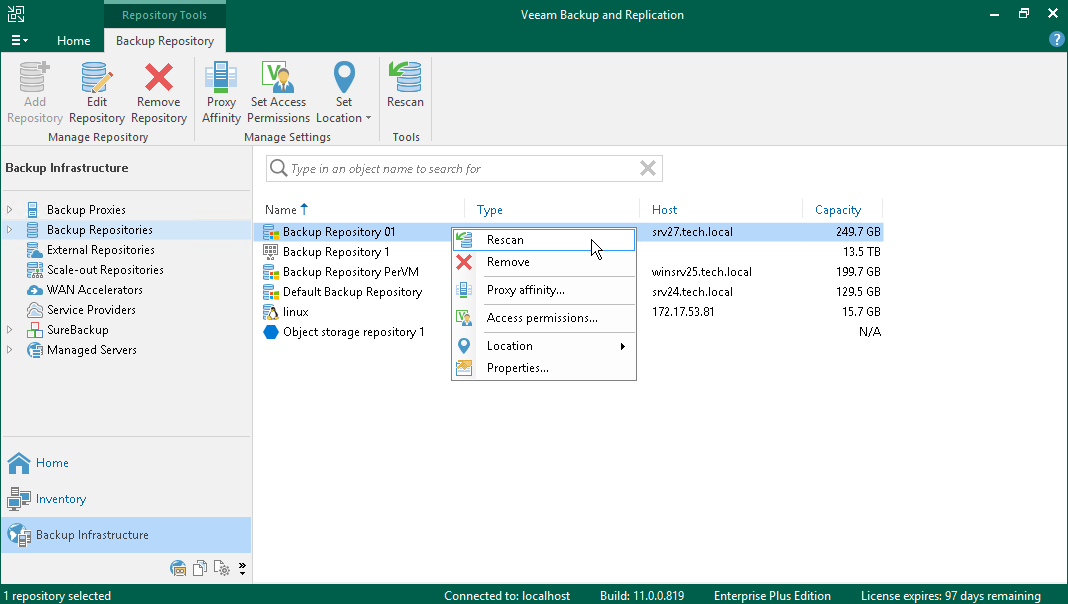Click the Remove Repository ribbon icon
This screenshot has height=604, width=1068.
158,93
